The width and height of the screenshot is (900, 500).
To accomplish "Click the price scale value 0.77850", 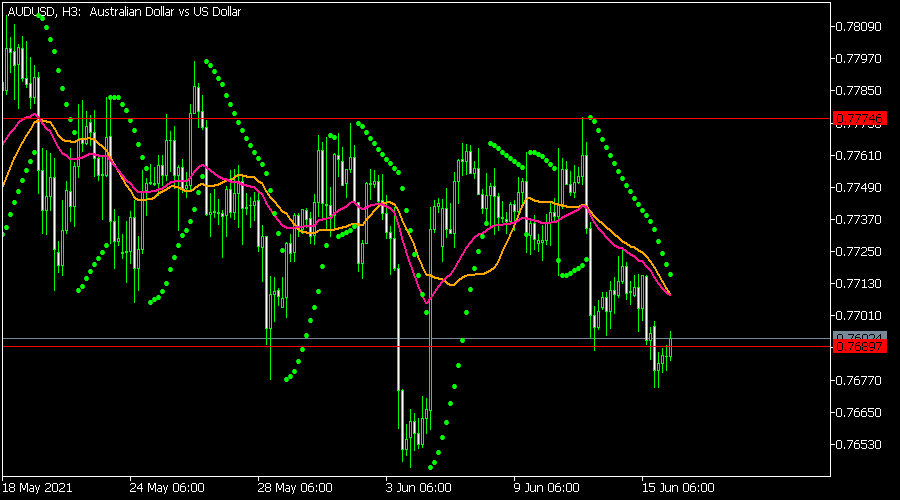I will (858, 91).
